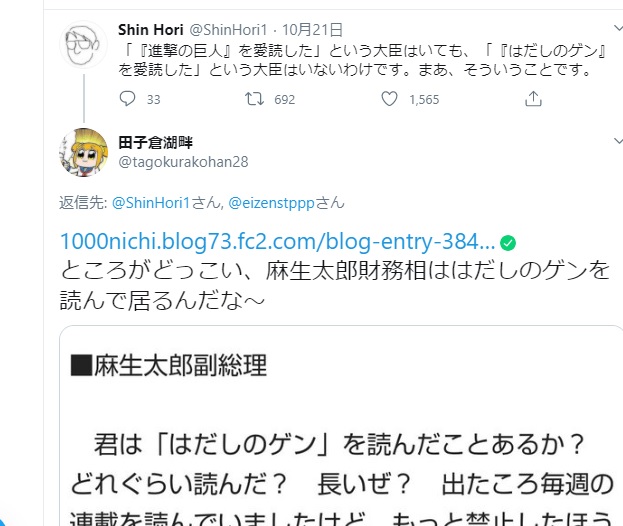
Task: Expand Shin Hori tweet options chevron
Action: pyautogui.click(x=618, y=28)
